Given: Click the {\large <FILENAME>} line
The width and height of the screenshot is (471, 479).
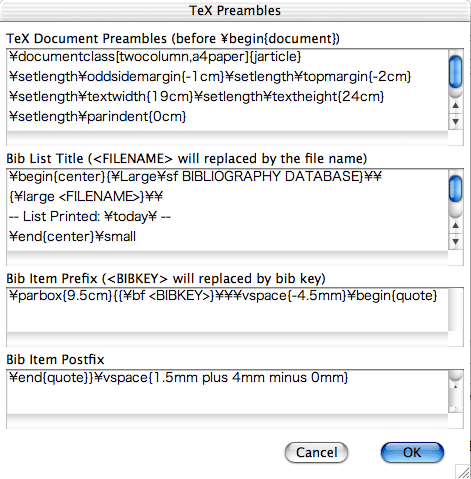Looking at the screenshot, I should tap(86, 197).
